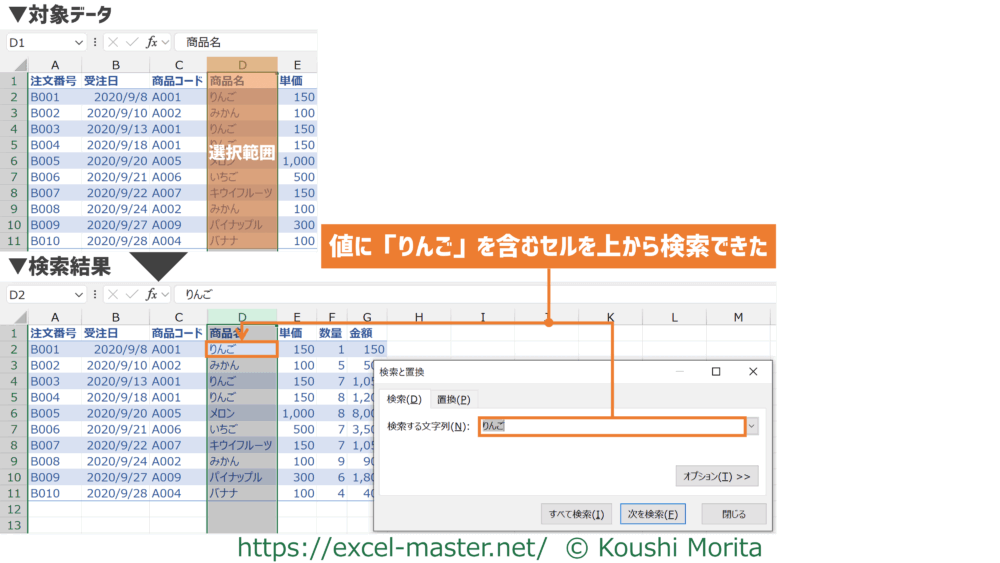Select column header M in the lower sheet
Viewport: 1000px width, 563px height.
pyautogui.click(x=738, y=317)
